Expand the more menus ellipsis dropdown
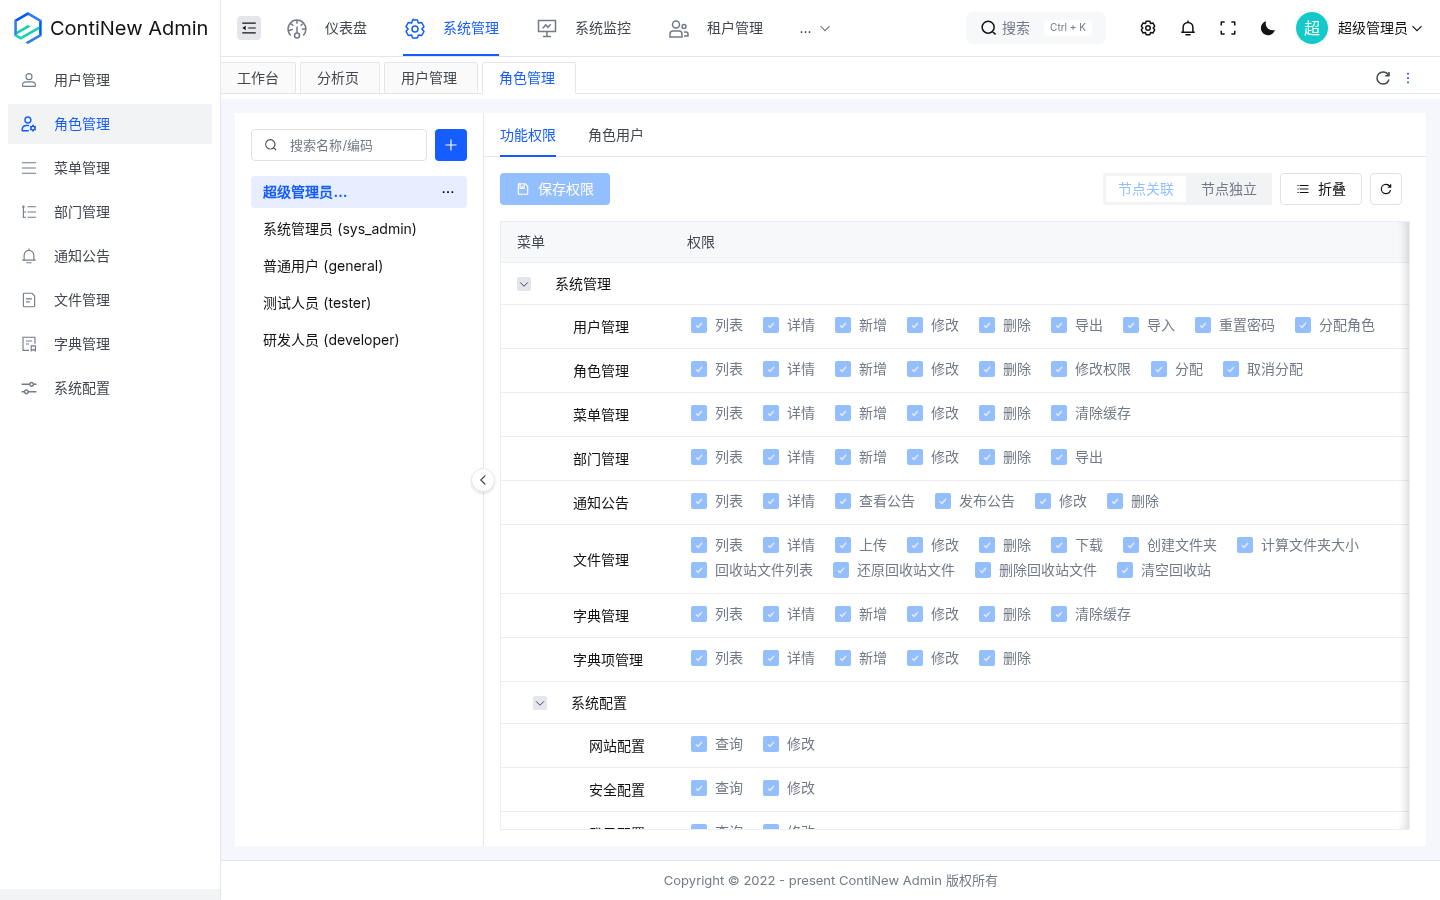The width and height of the screenshot is (1440, 900). click(x=815, y=29)
